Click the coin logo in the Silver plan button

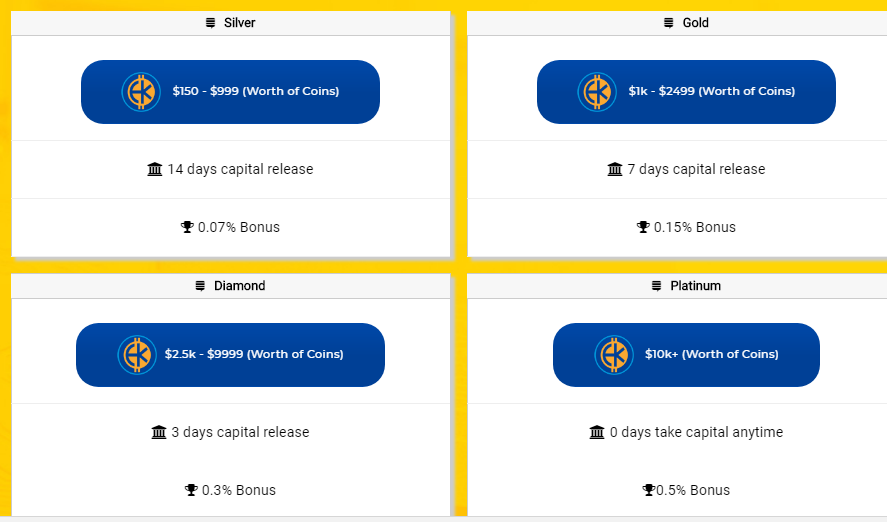pyautogui.click(x=141, y=92)
